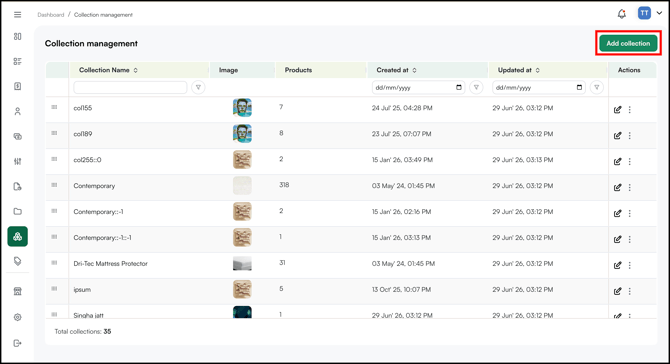The image size is (670, 364).
Task: Edit the ipsum collection
Action: pos(617,291)
